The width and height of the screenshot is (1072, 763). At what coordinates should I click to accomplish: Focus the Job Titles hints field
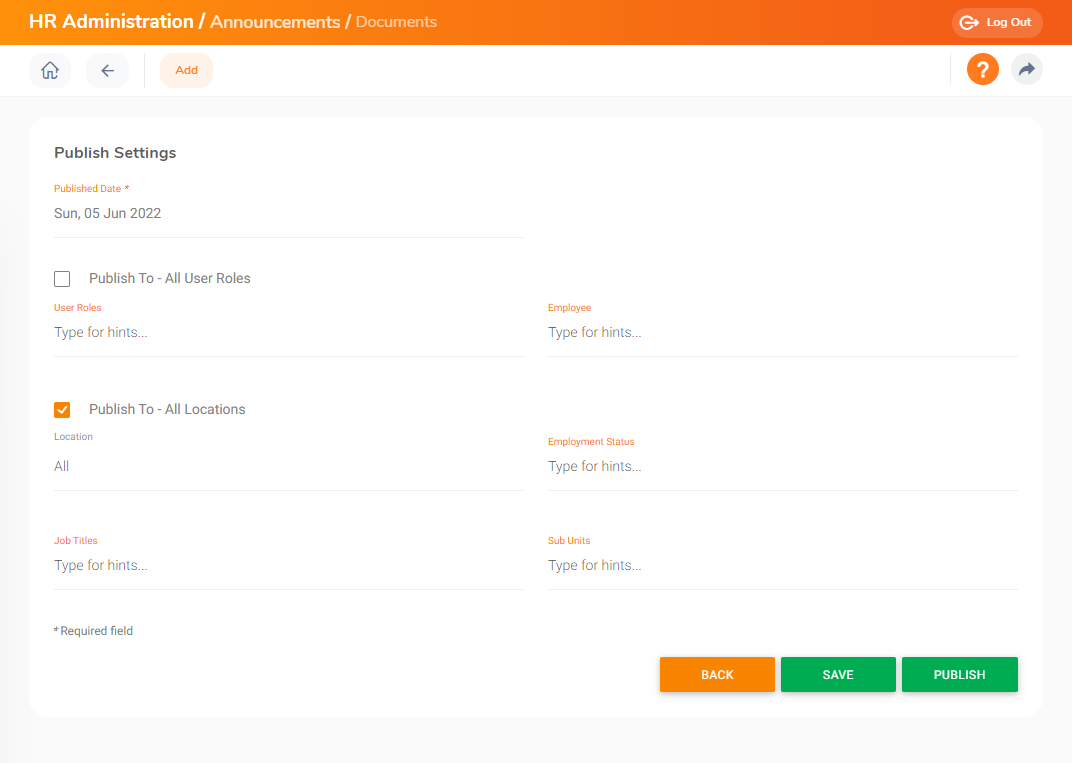click(x=289, y=565)
